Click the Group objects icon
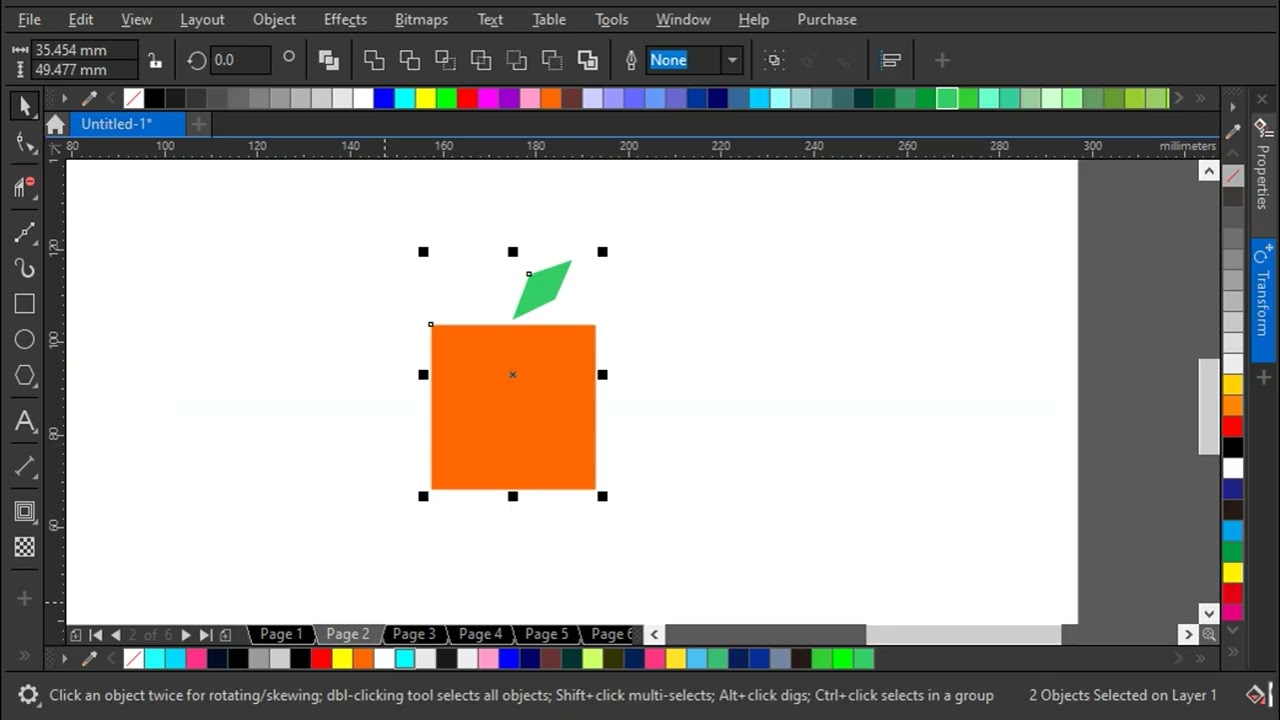The image size is (1280, 720). [x=774, y=60]
